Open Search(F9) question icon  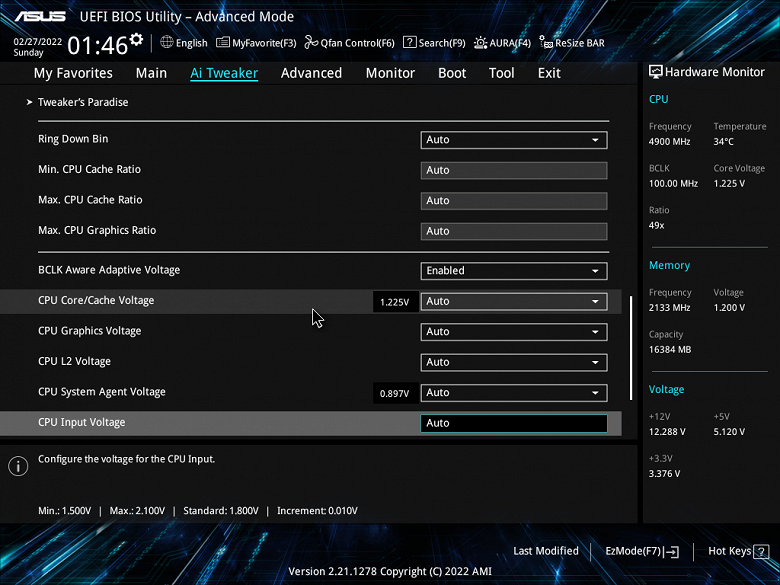point(409,42)
